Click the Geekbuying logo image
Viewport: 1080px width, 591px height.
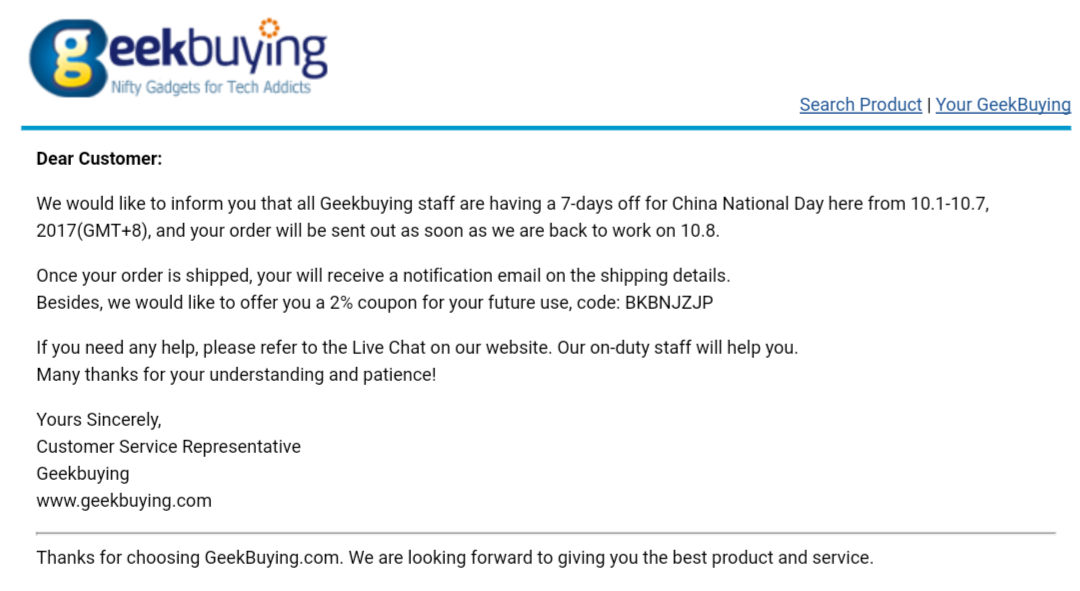point(178,58)
